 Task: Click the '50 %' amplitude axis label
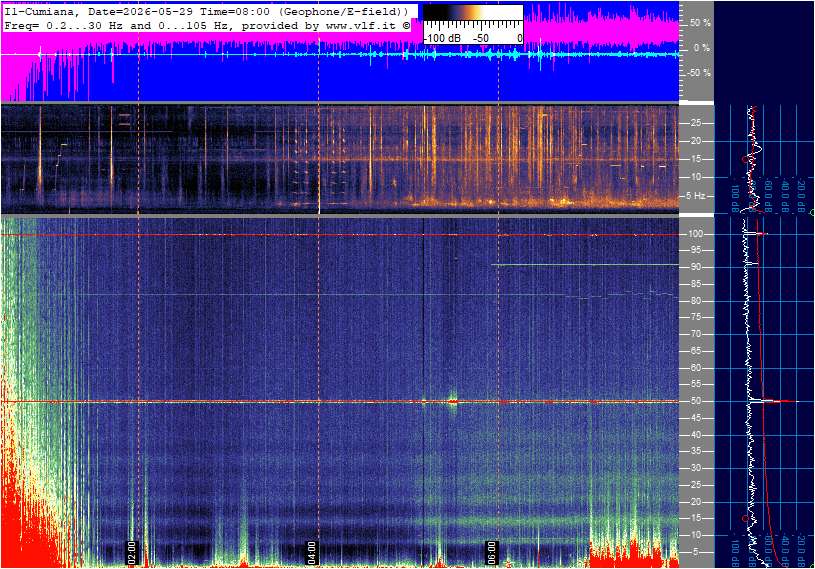(x=700, y=23)
